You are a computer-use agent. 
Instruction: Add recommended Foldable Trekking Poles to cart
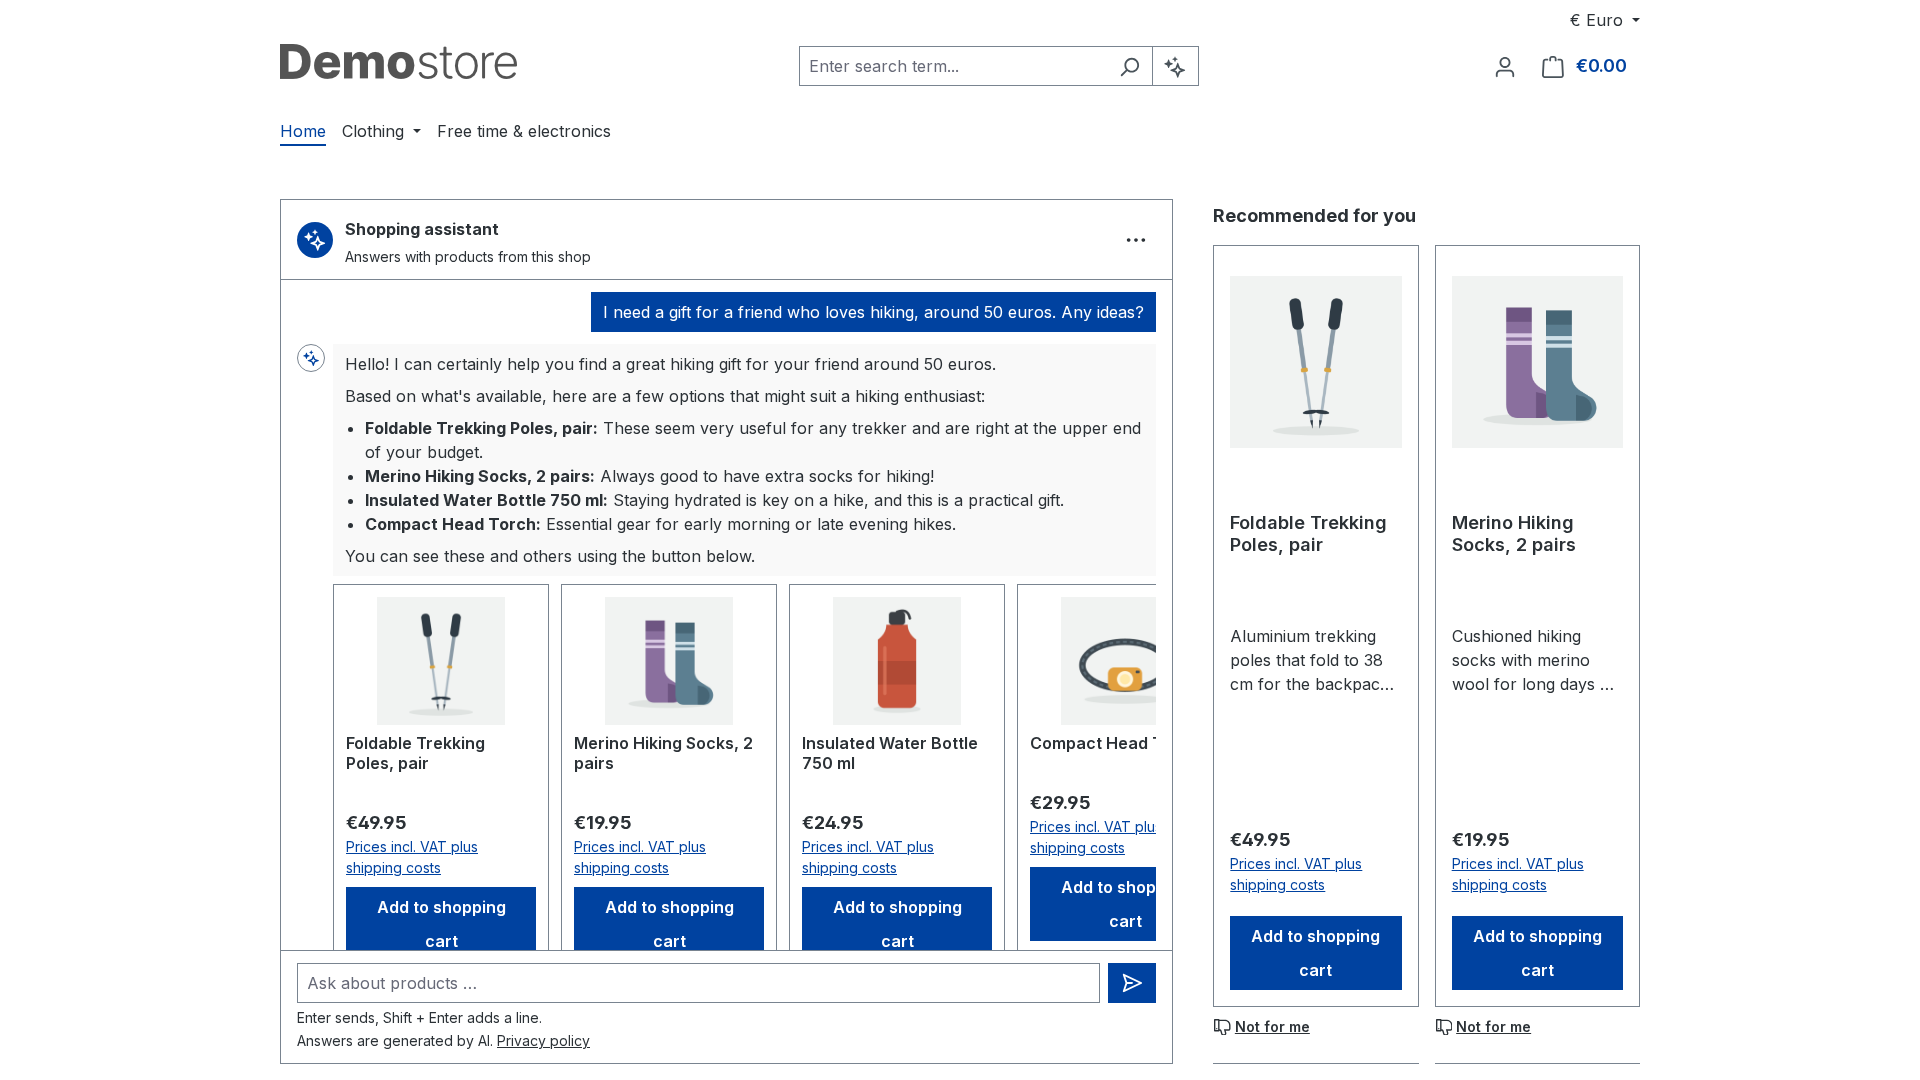coord(1316,953)
